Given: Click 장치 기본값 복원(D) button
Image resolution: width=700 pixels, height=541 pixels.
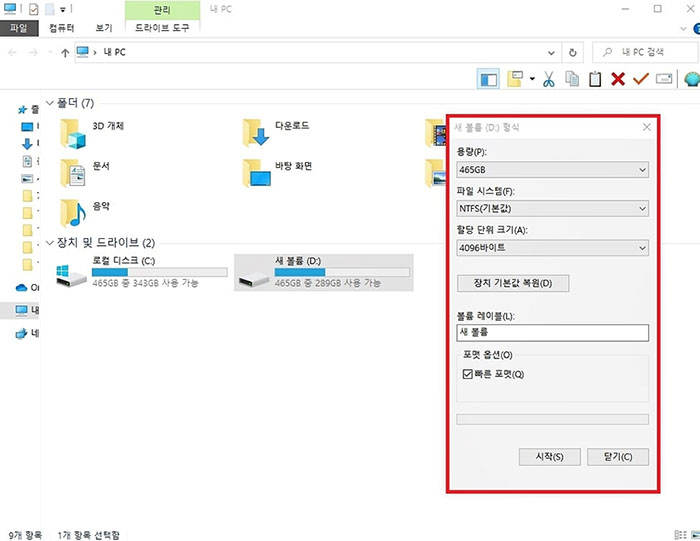Looking at the screenshot, I should coord(513,283).
